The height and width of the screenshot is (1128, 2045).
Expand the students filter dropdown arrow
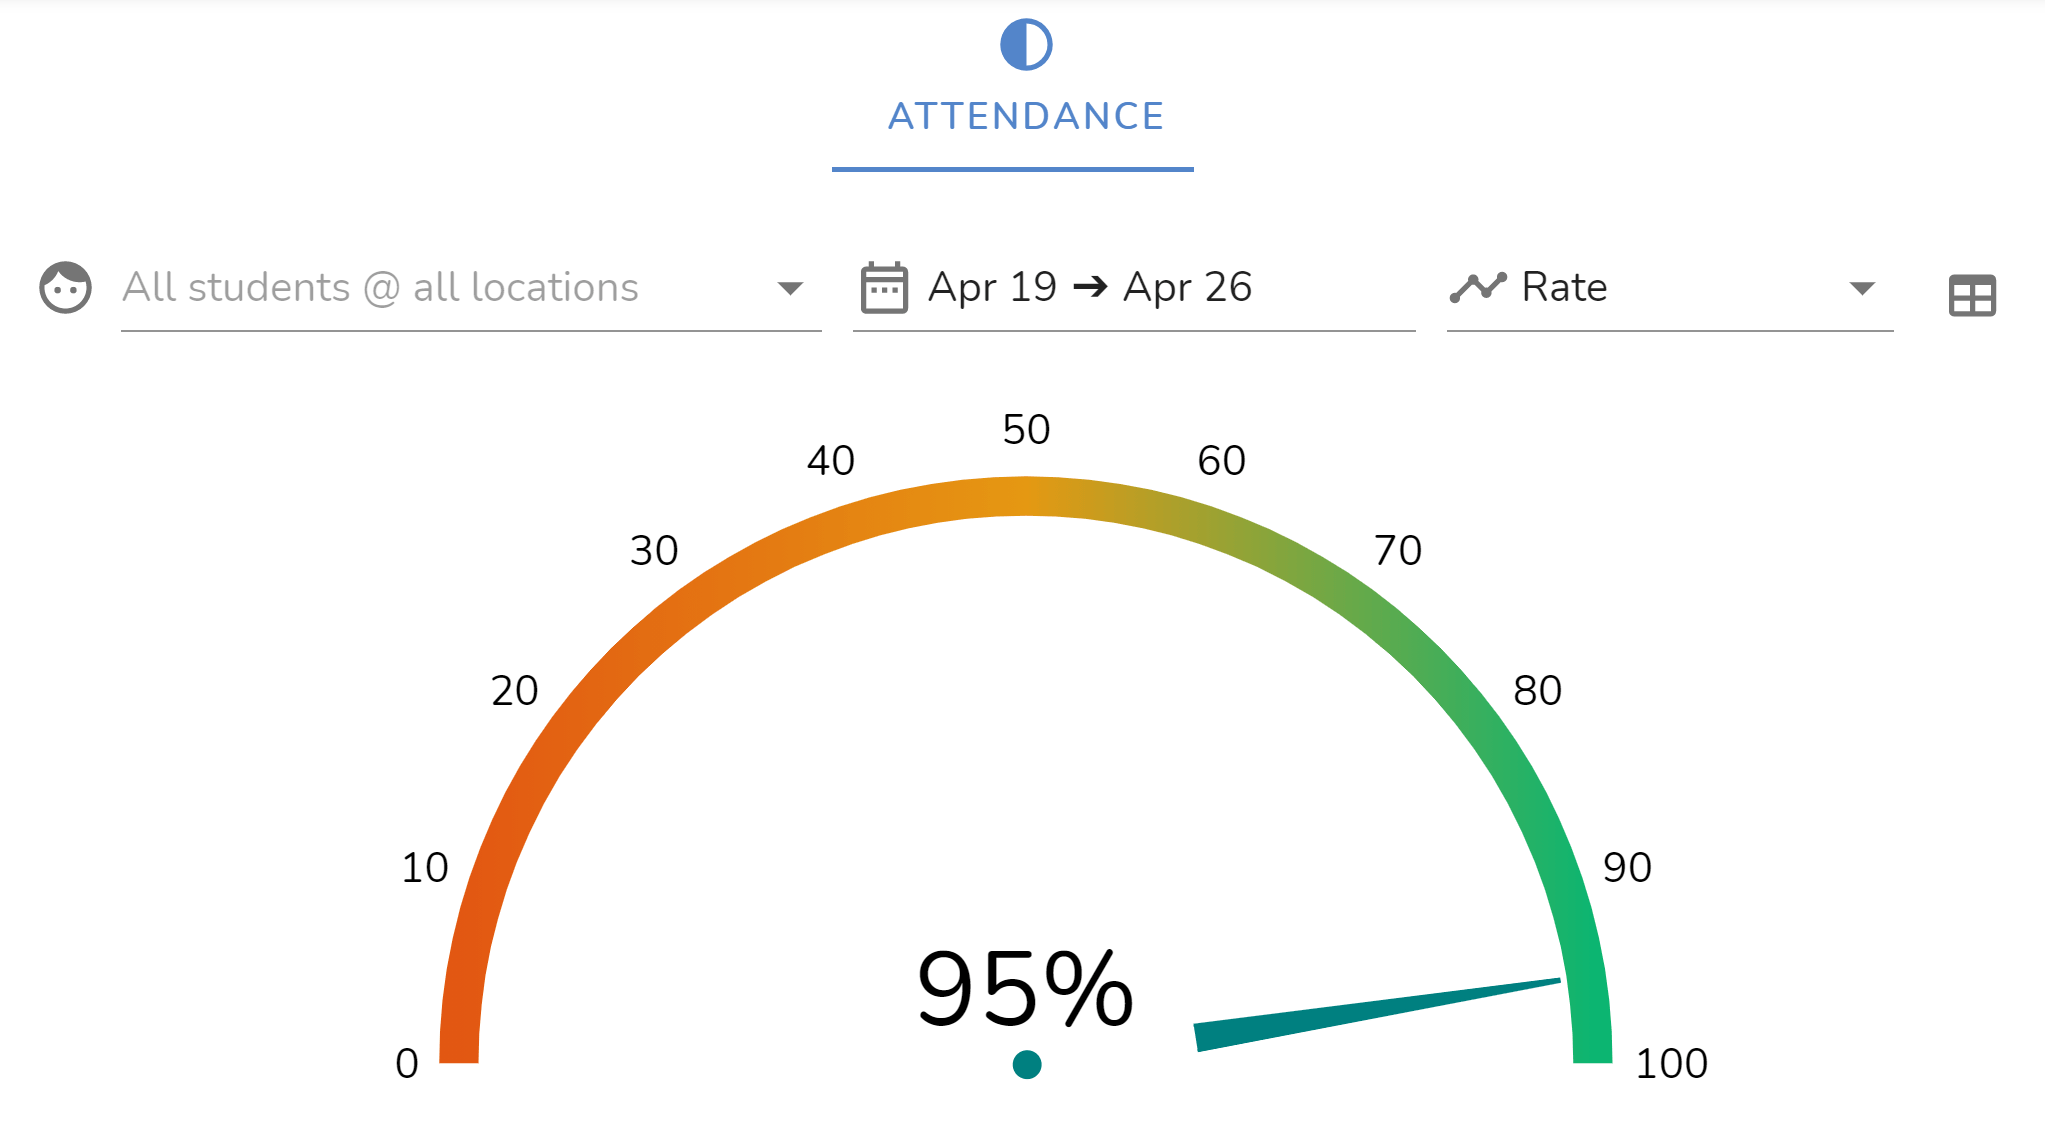(x=790, y=289)
